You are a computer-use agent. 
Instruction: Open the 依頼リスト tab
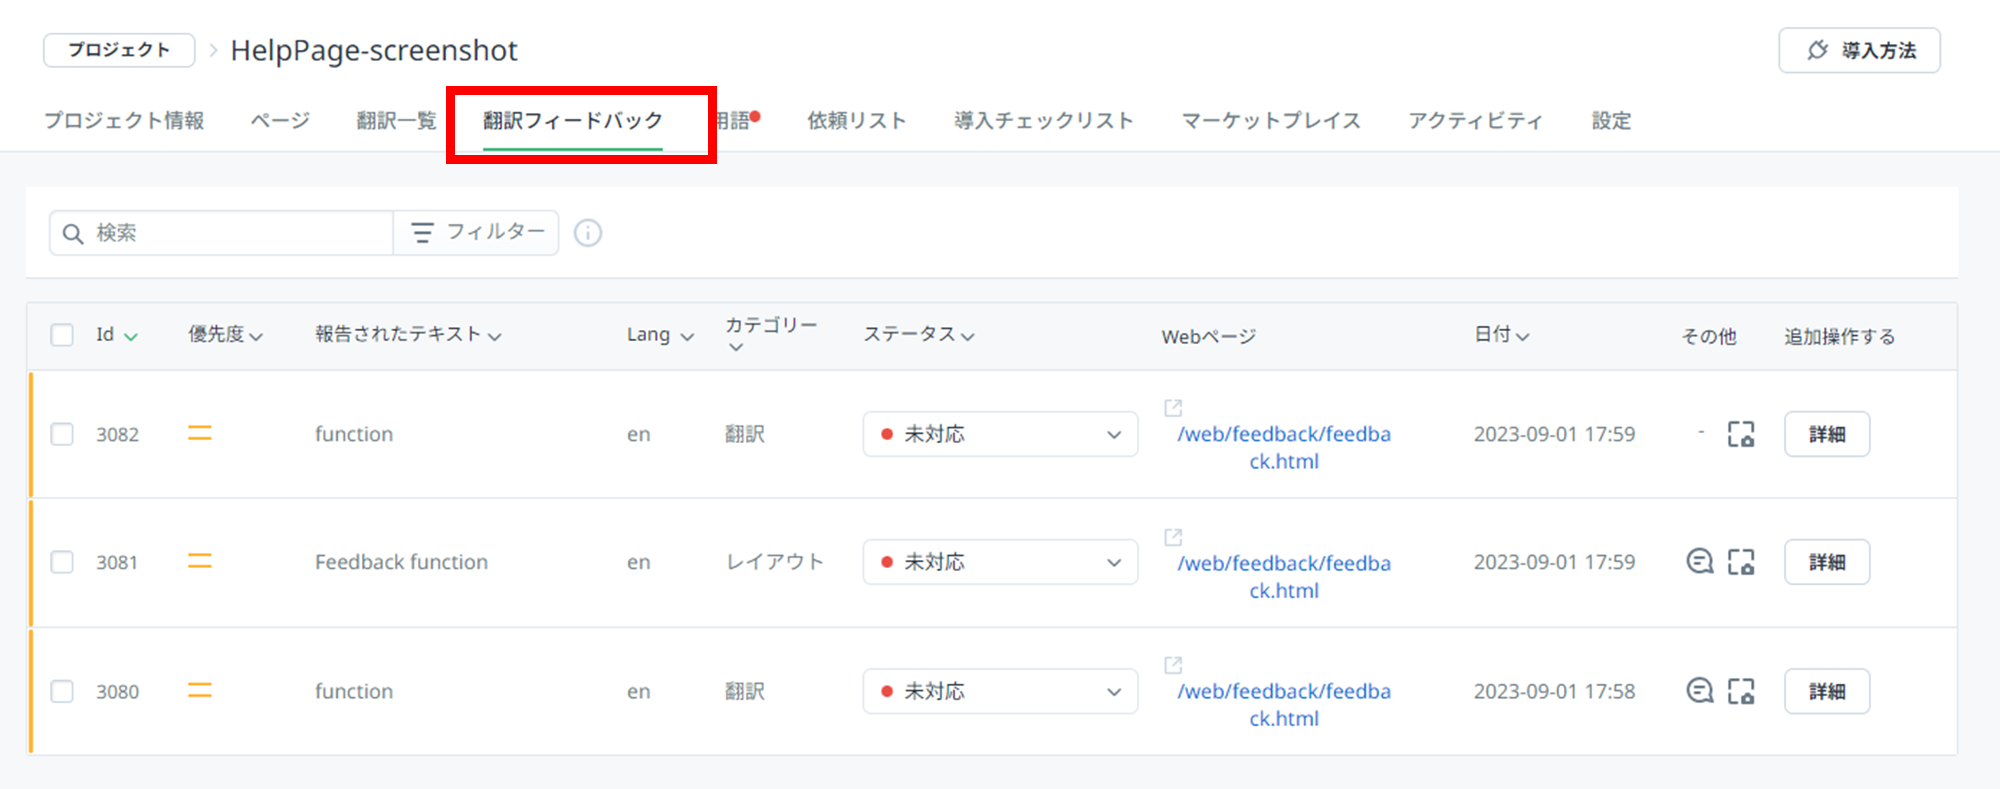pos(857,121)
